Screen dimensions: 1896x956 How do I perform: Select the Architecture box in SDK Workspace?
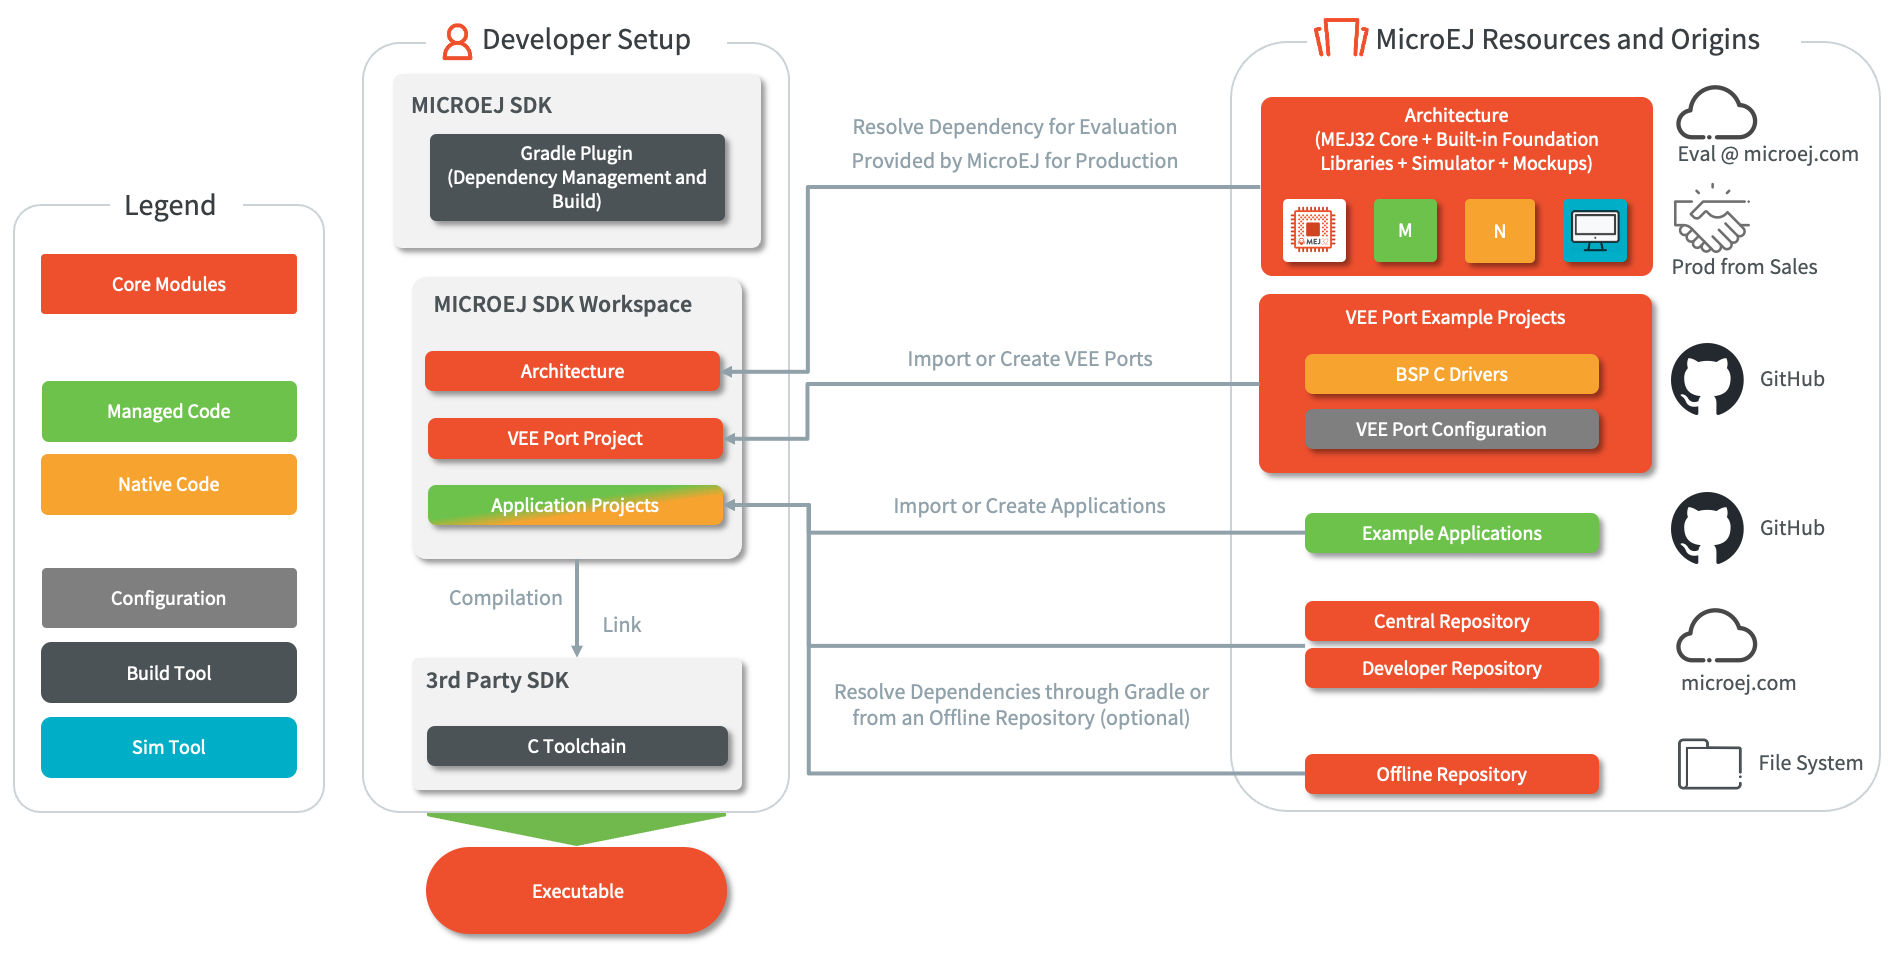pos(572,371)
